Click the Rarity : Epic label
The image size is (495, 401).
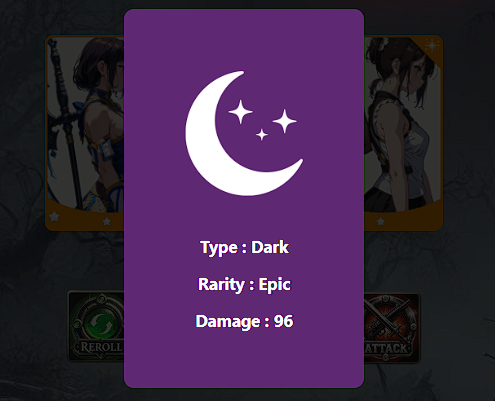click(244, 285)
